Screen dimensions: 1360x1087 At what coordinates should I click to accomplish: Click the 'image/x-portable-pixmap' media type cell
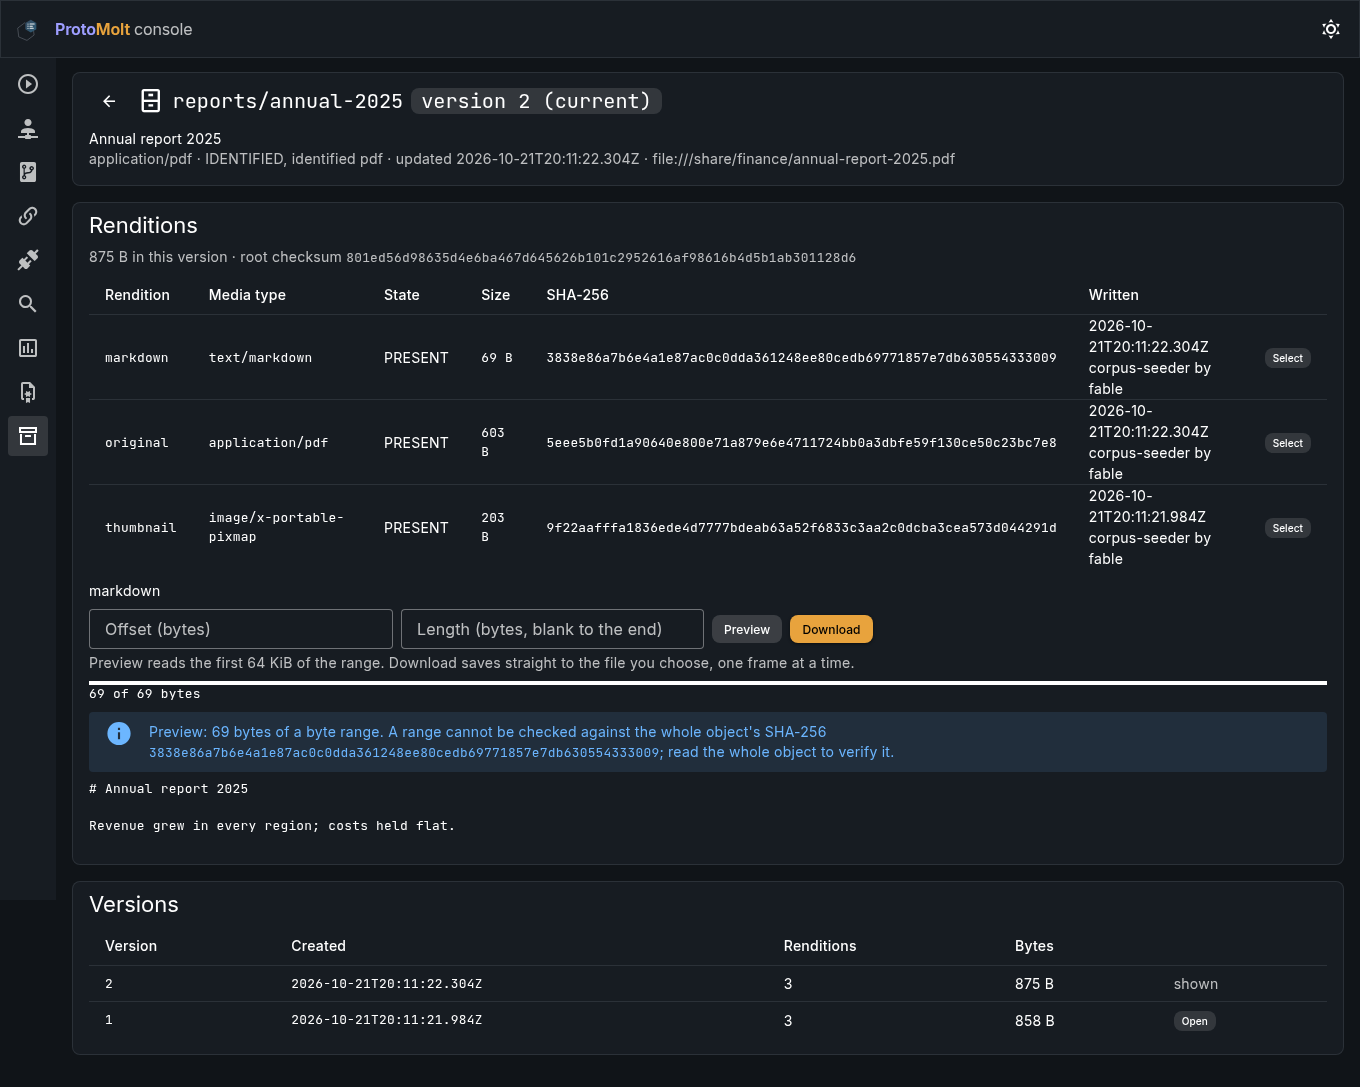276,527
